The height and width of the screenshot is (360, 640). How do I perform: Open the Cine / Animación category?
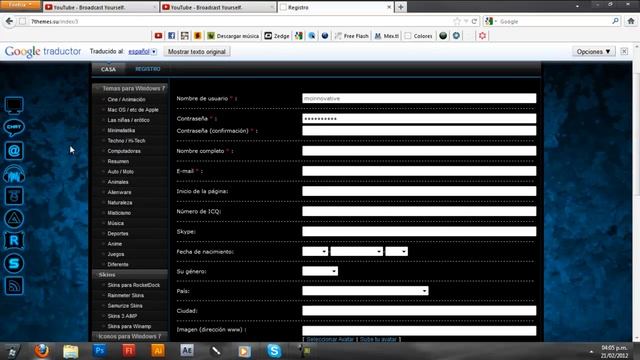[126, 100]
